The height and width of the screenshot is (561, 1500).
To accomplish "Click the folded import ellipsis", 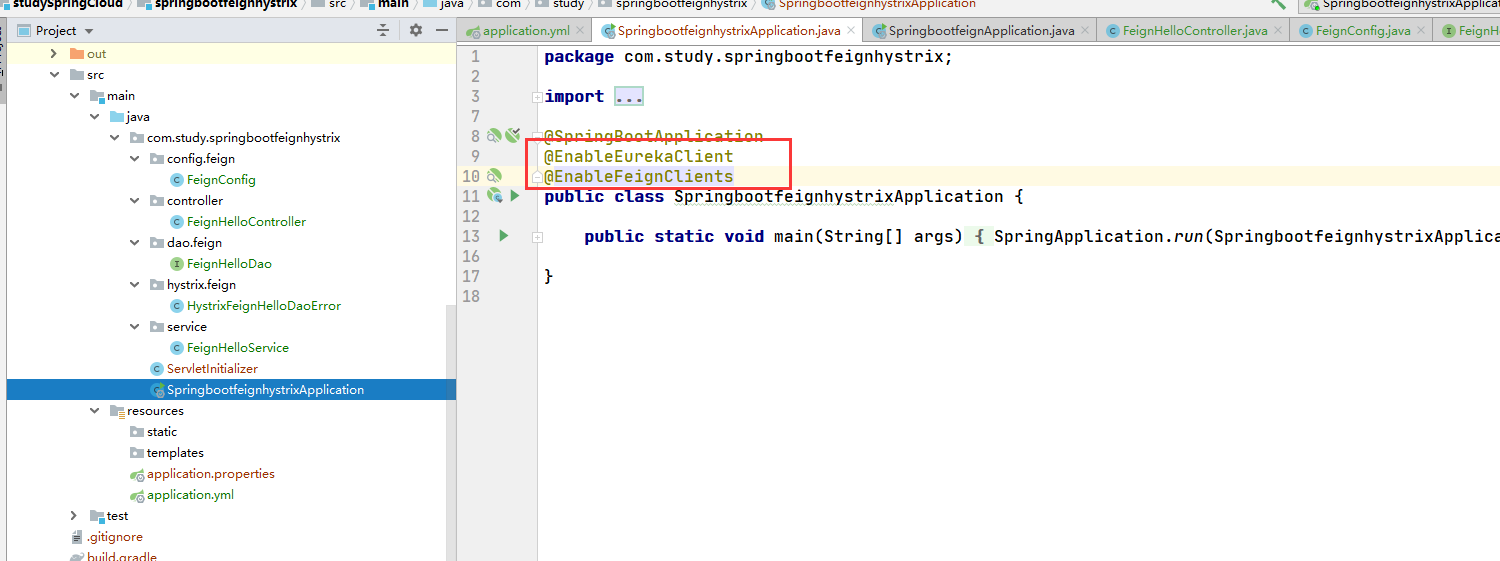I will [629, 97].
